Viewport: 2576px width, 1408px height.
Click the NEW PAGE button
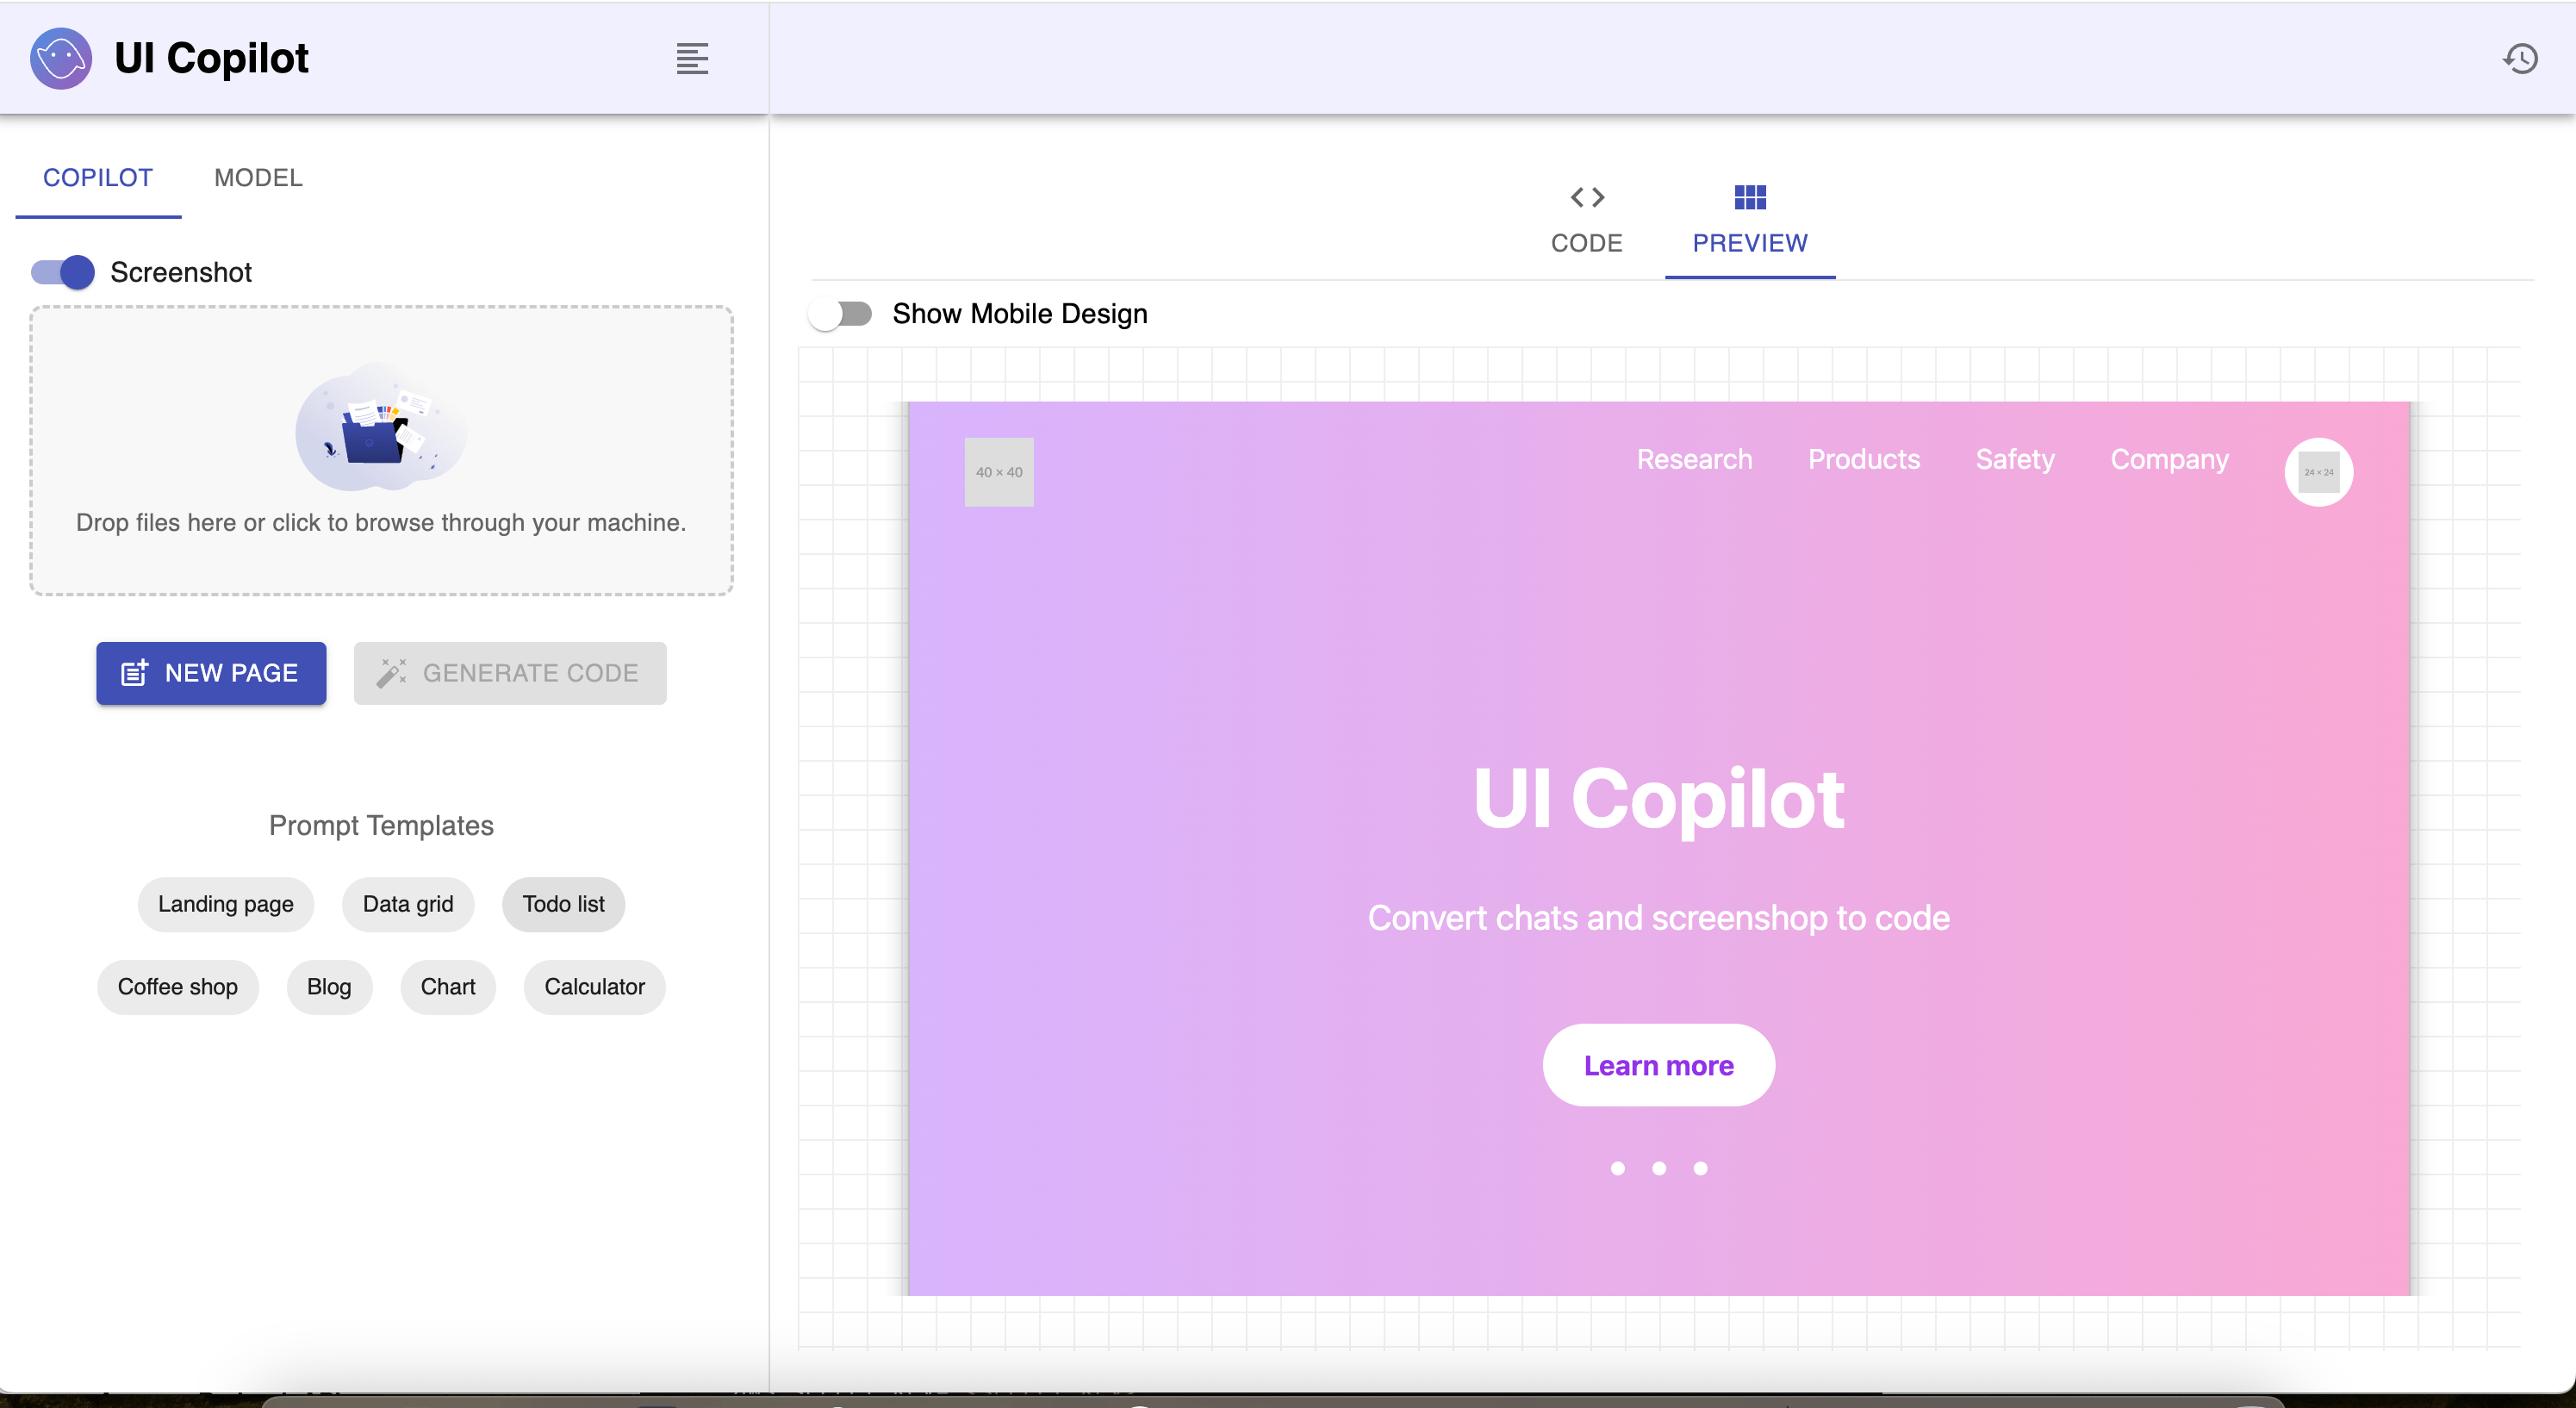click(211, 673)
